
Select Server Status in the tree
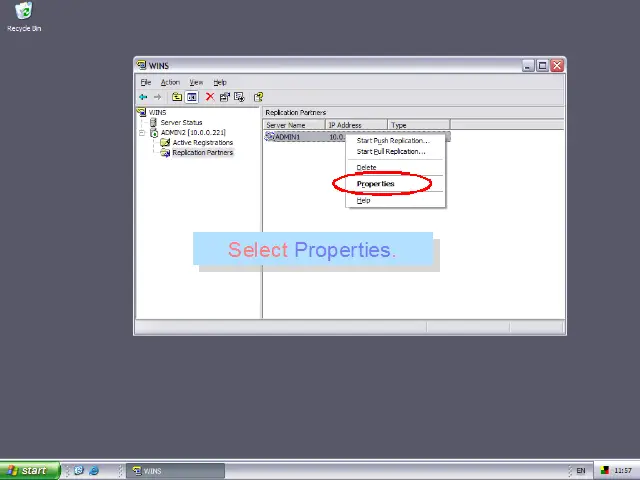(x=180, y=123)
